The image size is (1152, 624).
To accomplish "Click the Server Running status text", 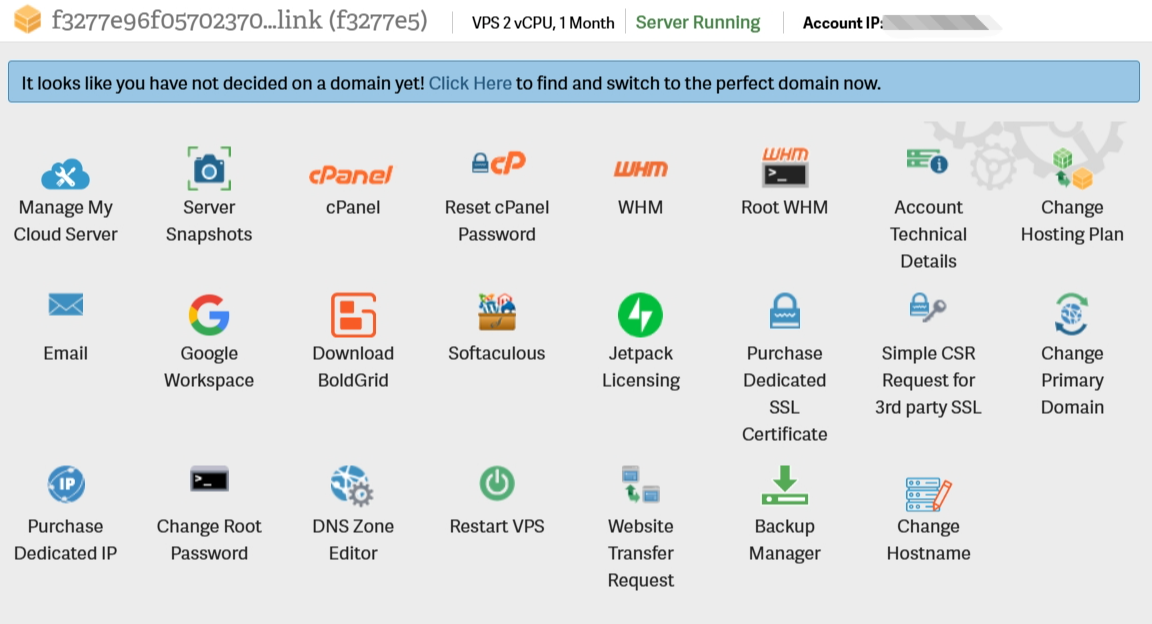I will [x=698, y=23].
